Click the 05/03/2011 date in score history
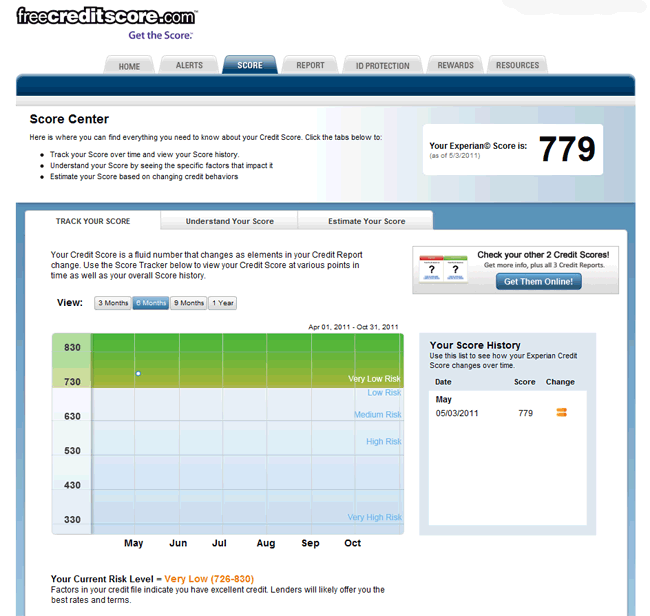This screenshot has height=616, width=650. point(457,413)
